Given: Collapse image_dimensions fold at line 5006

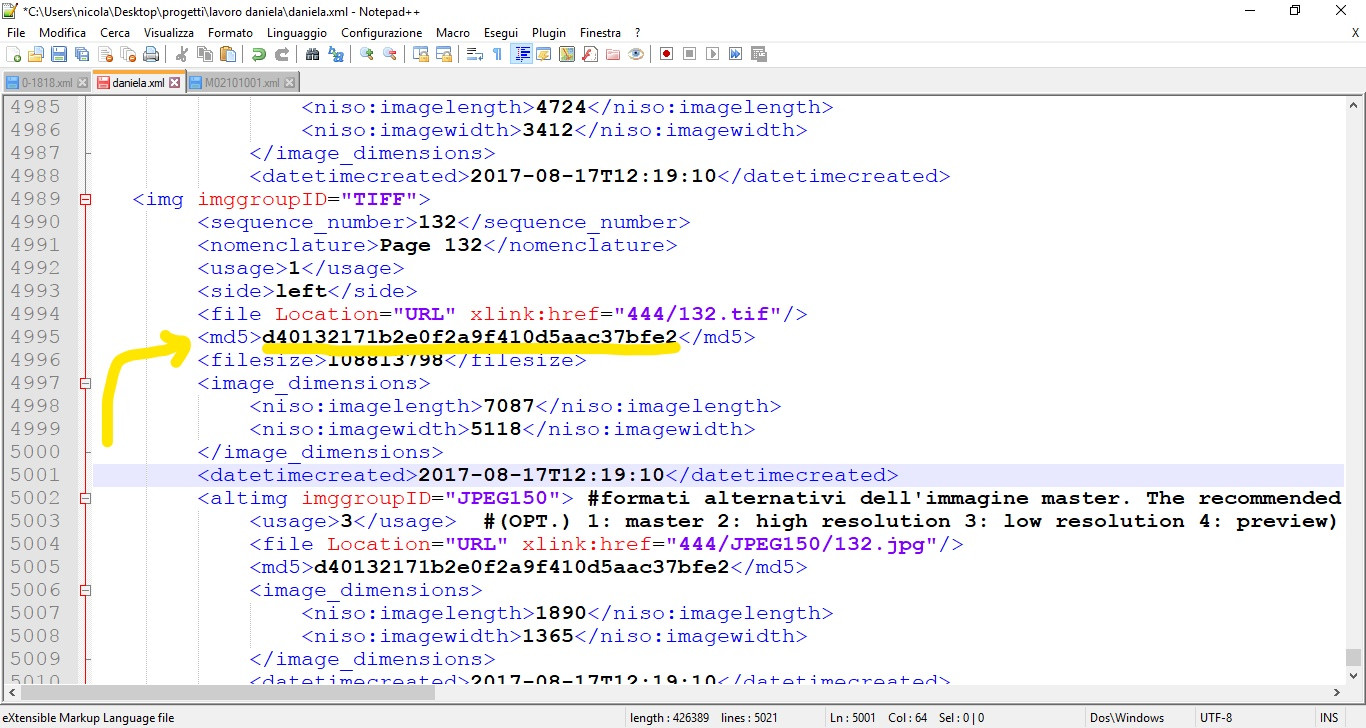Looking at the screenshot, I should coord(86,590).
